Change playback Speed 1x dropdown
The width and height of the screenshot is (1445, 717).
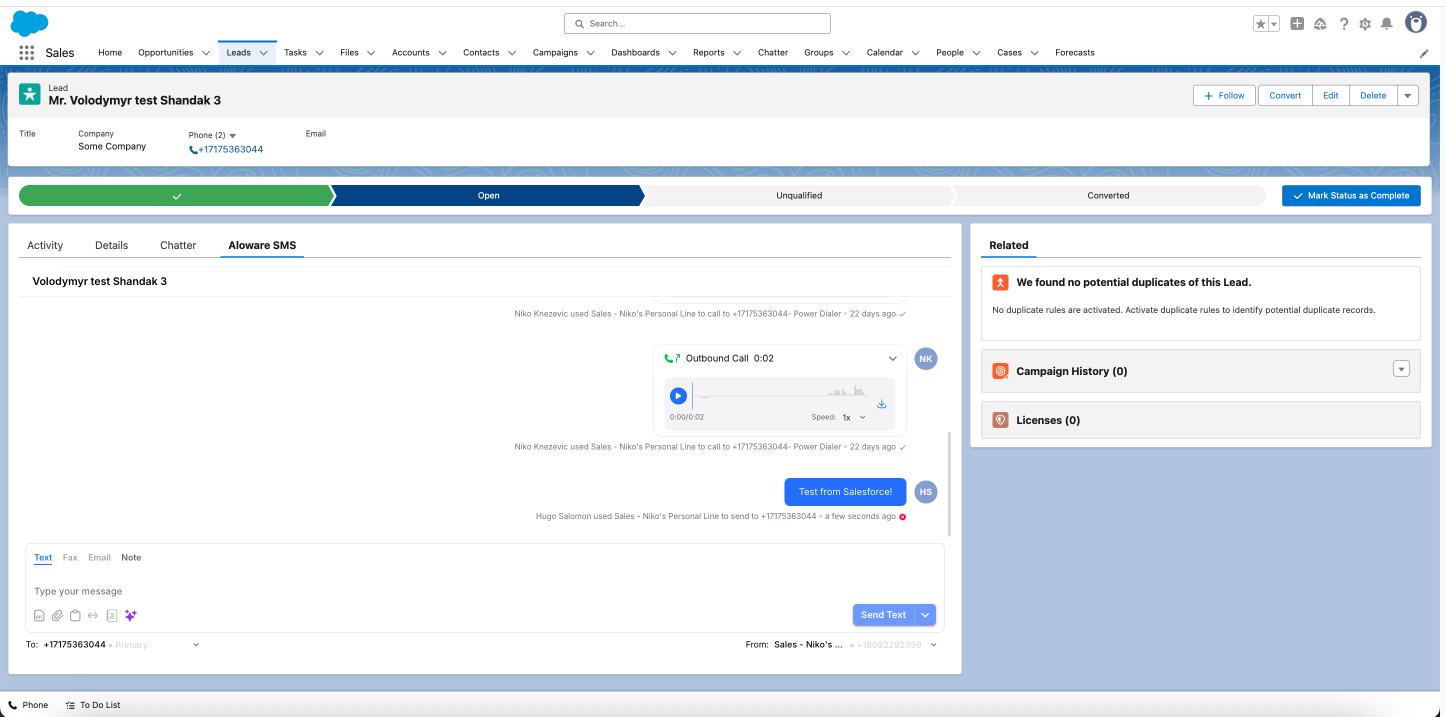[854, 417]
